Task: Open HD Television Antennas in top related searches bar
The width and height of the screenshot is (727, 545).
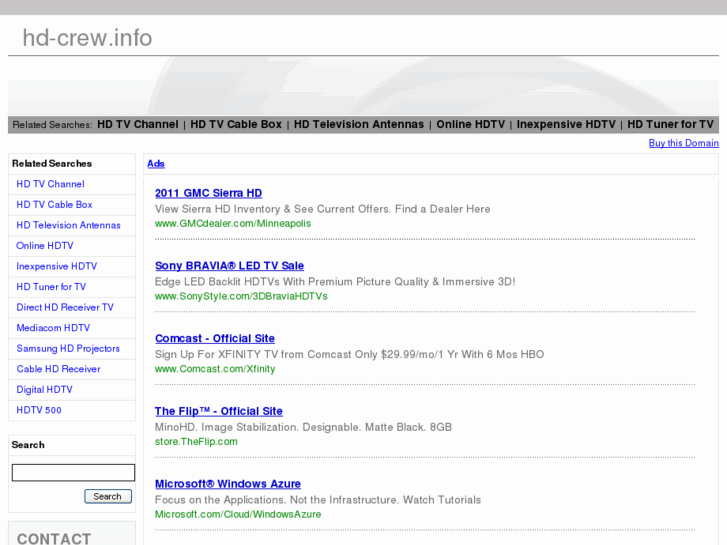Action: point(358,124)
